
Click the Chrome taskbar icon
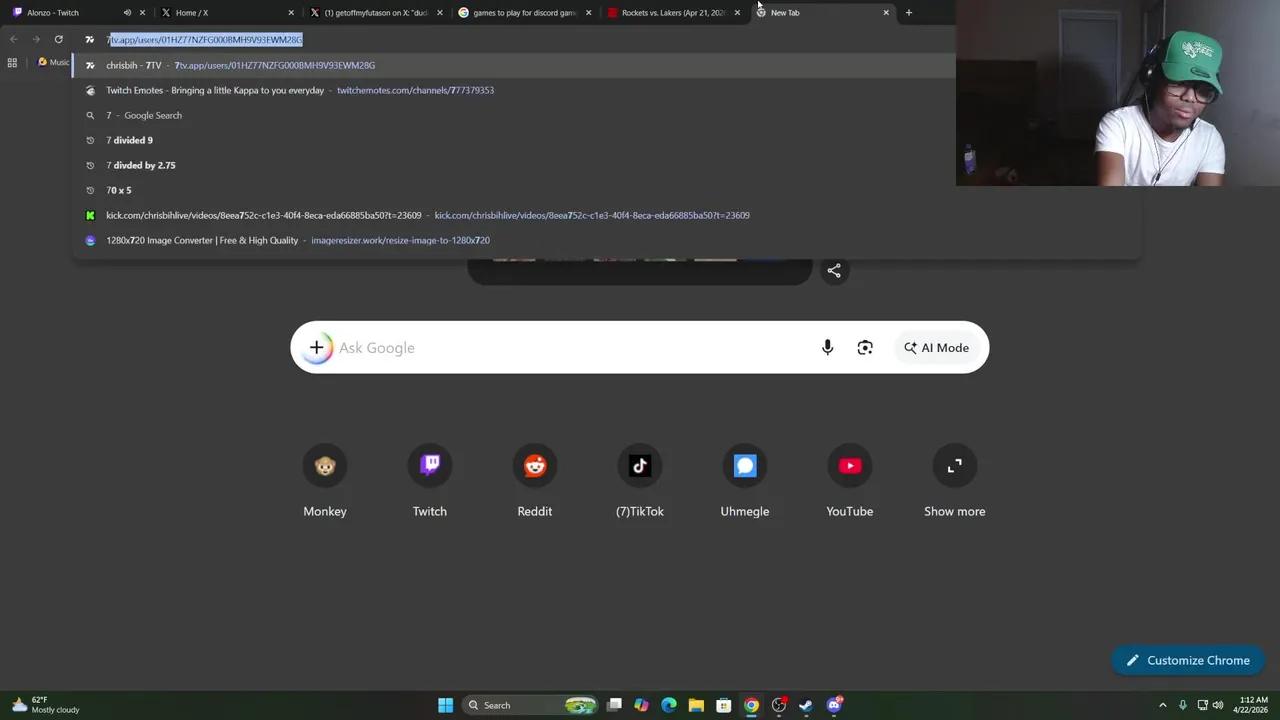tap(751, 705)
